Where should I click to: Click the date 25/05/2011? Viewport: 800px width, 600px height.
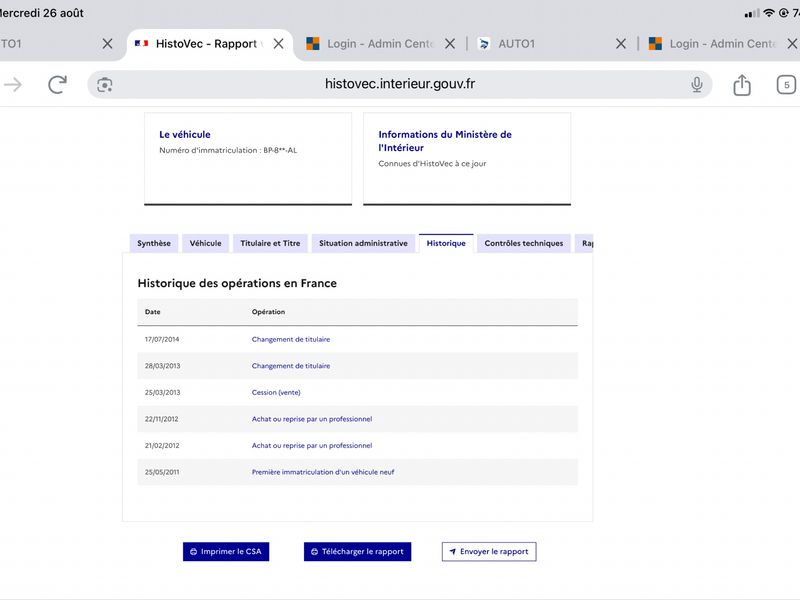pos(162,472)
